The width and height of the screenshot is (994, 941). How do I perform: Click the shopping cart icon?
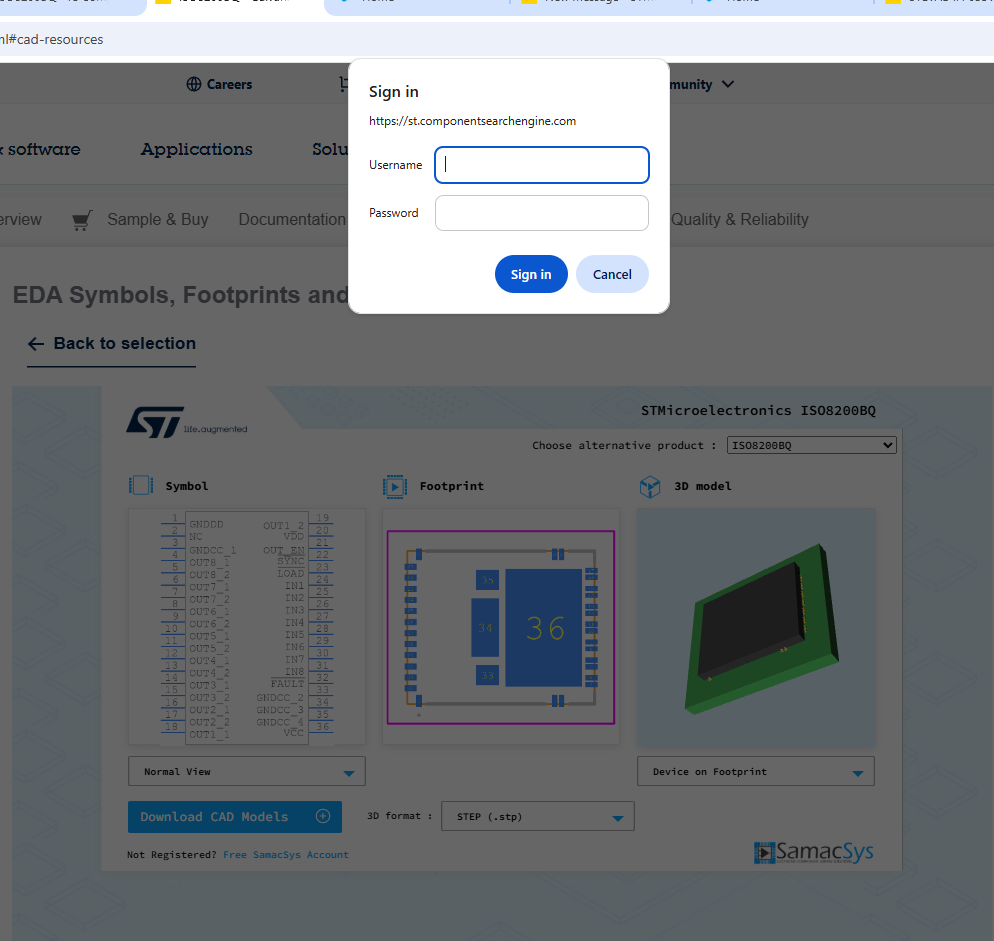click(82, 220)
